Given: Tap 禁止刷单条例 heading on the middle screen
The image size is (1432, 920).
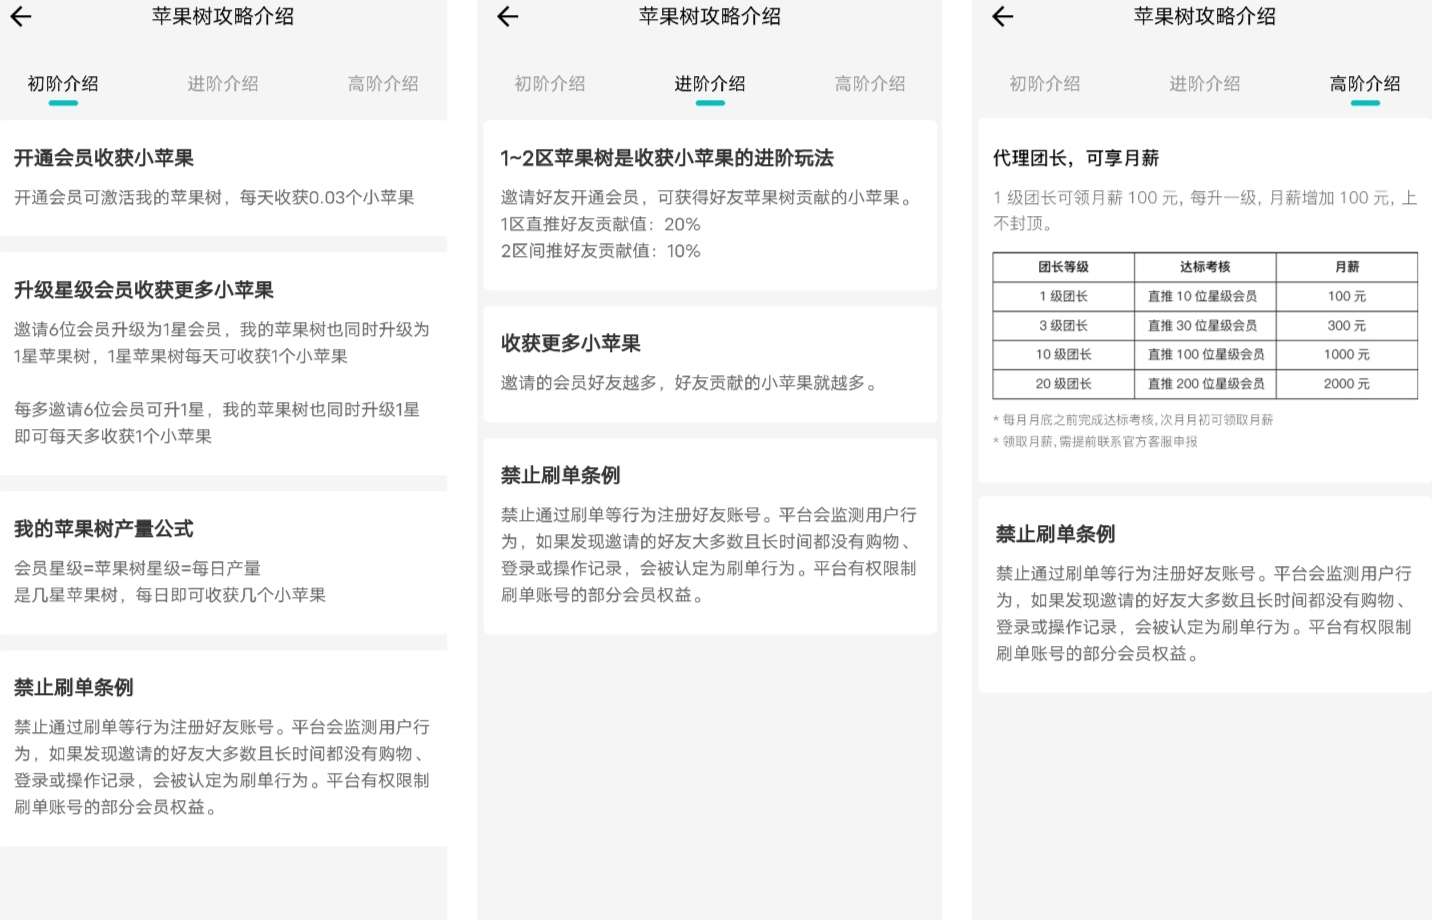Looking at the screenshot, I should pos(561,475).
